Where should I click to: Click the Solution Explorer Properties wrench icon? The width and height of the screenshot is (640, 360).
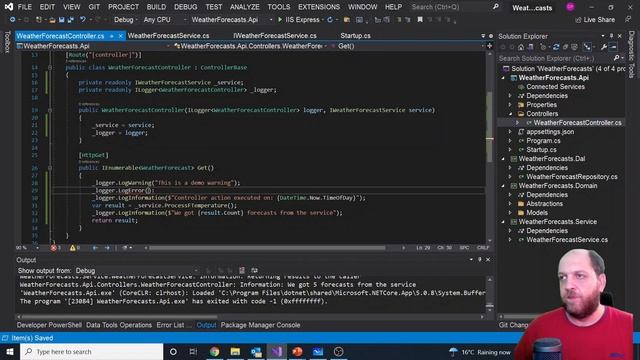pyautogui.click(x=604, y=47)
